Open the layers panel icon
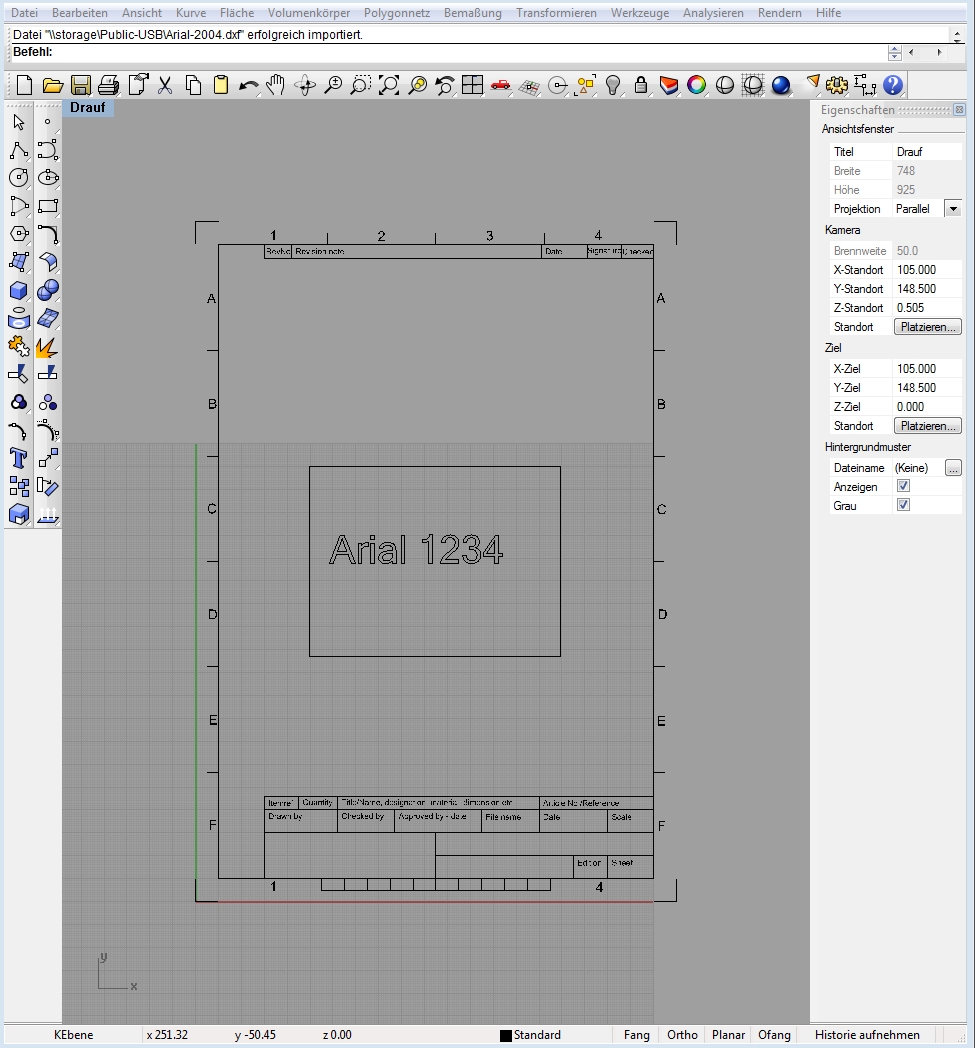This screenshot has width=975, height=1048. (669, 85)
